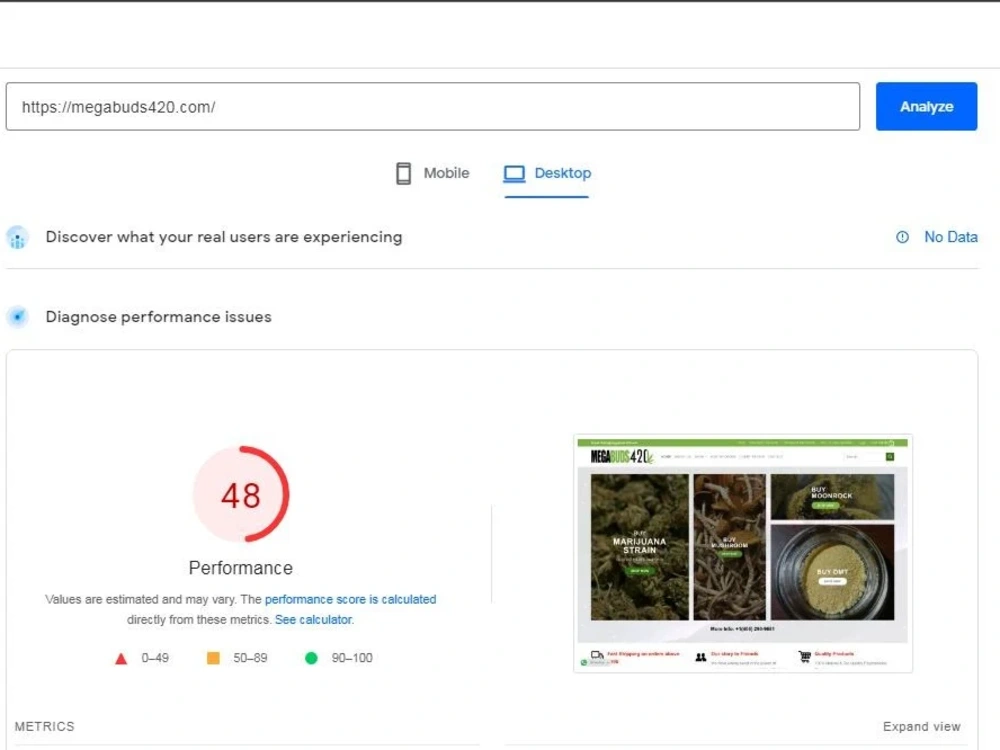
Task: Open the No Data link
Action: [950, 237]
